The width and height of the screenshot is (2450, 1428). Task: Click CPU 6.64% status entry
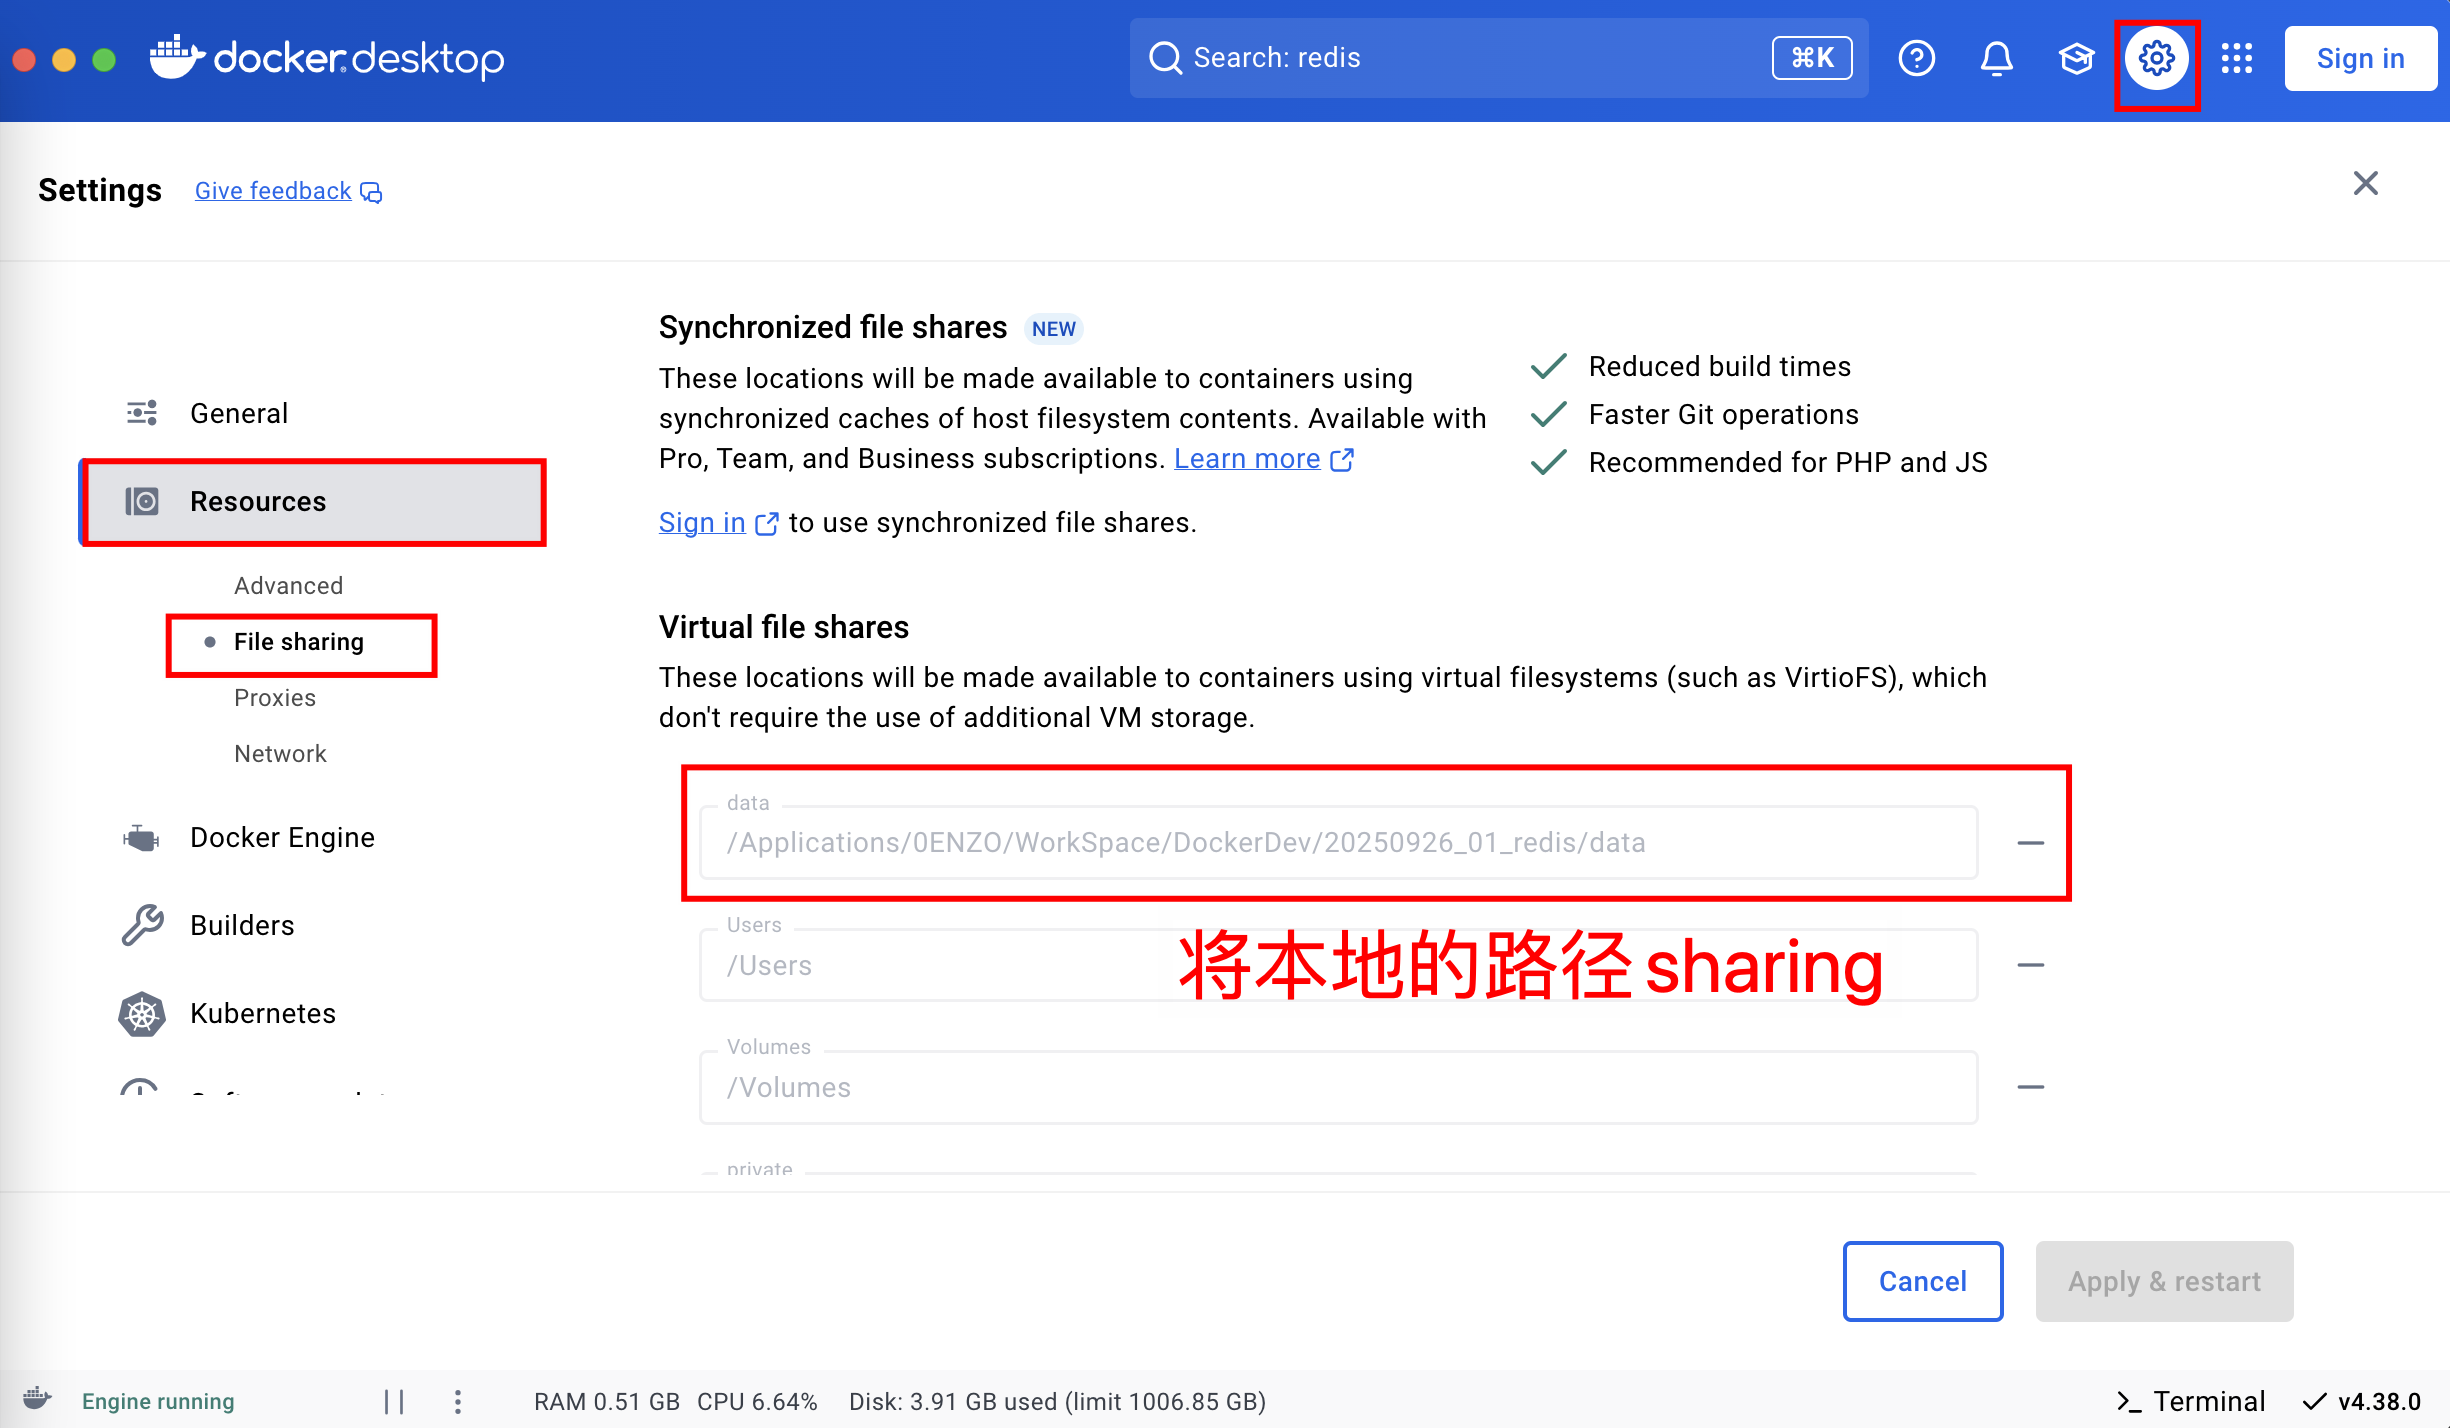point(757,1401)
